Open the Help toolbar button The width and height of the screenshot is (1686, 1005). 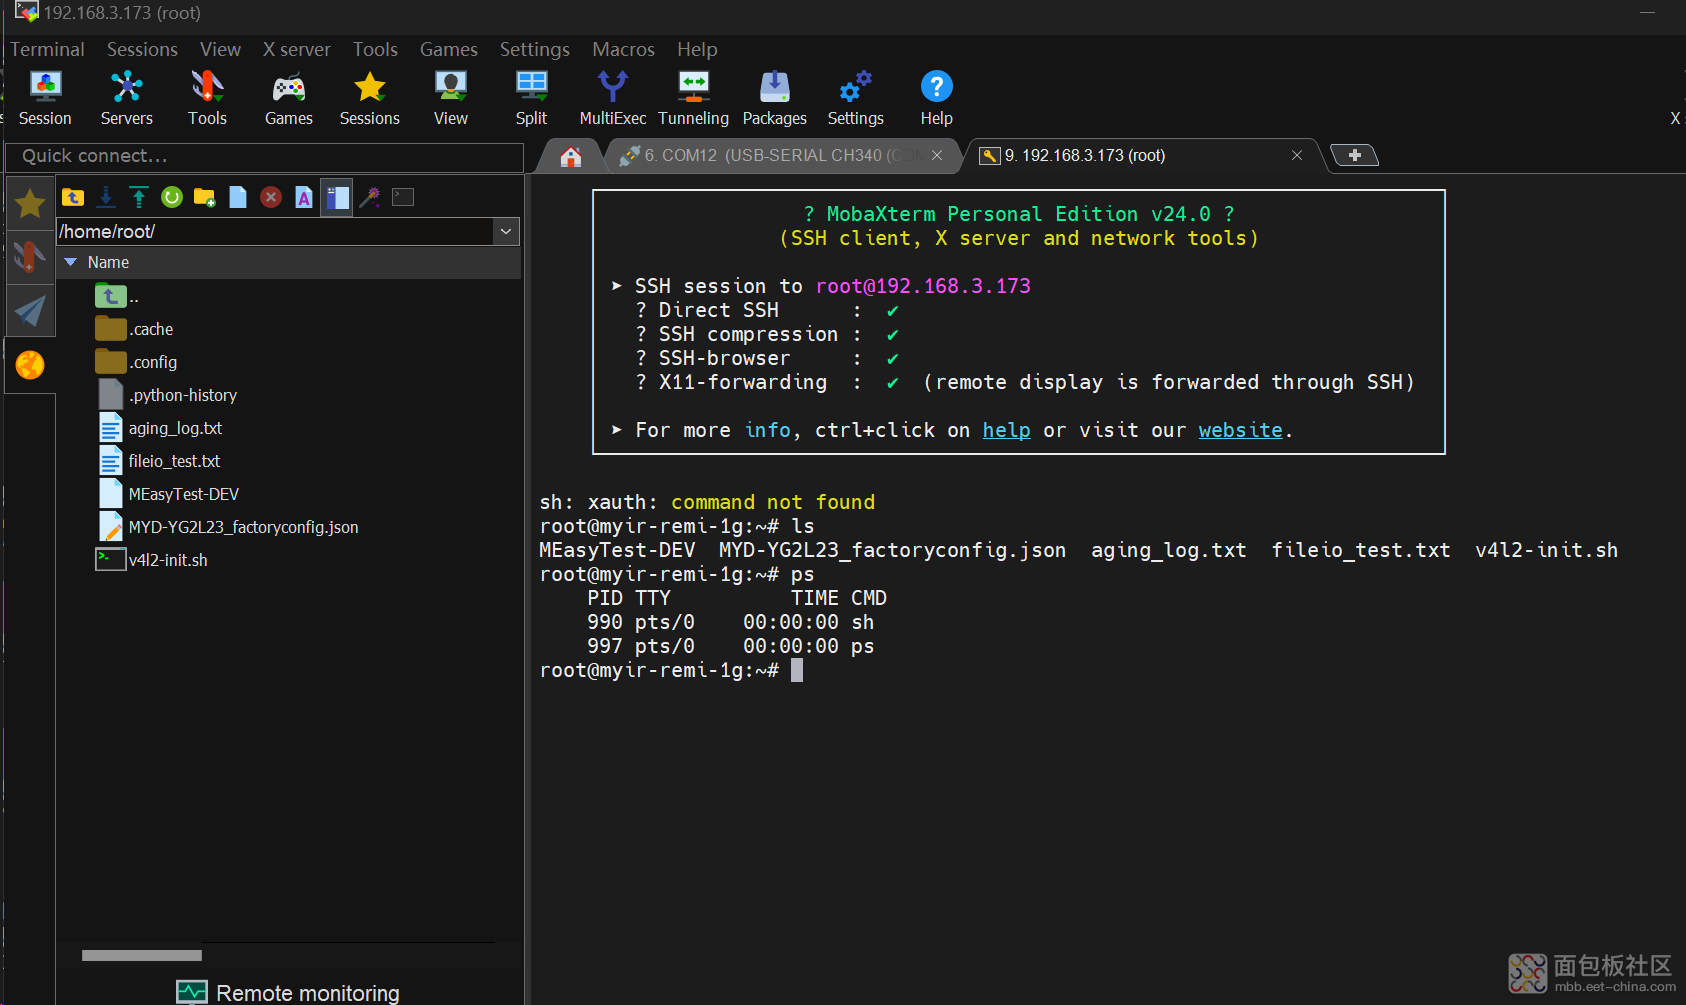click(x=937, y=98)
